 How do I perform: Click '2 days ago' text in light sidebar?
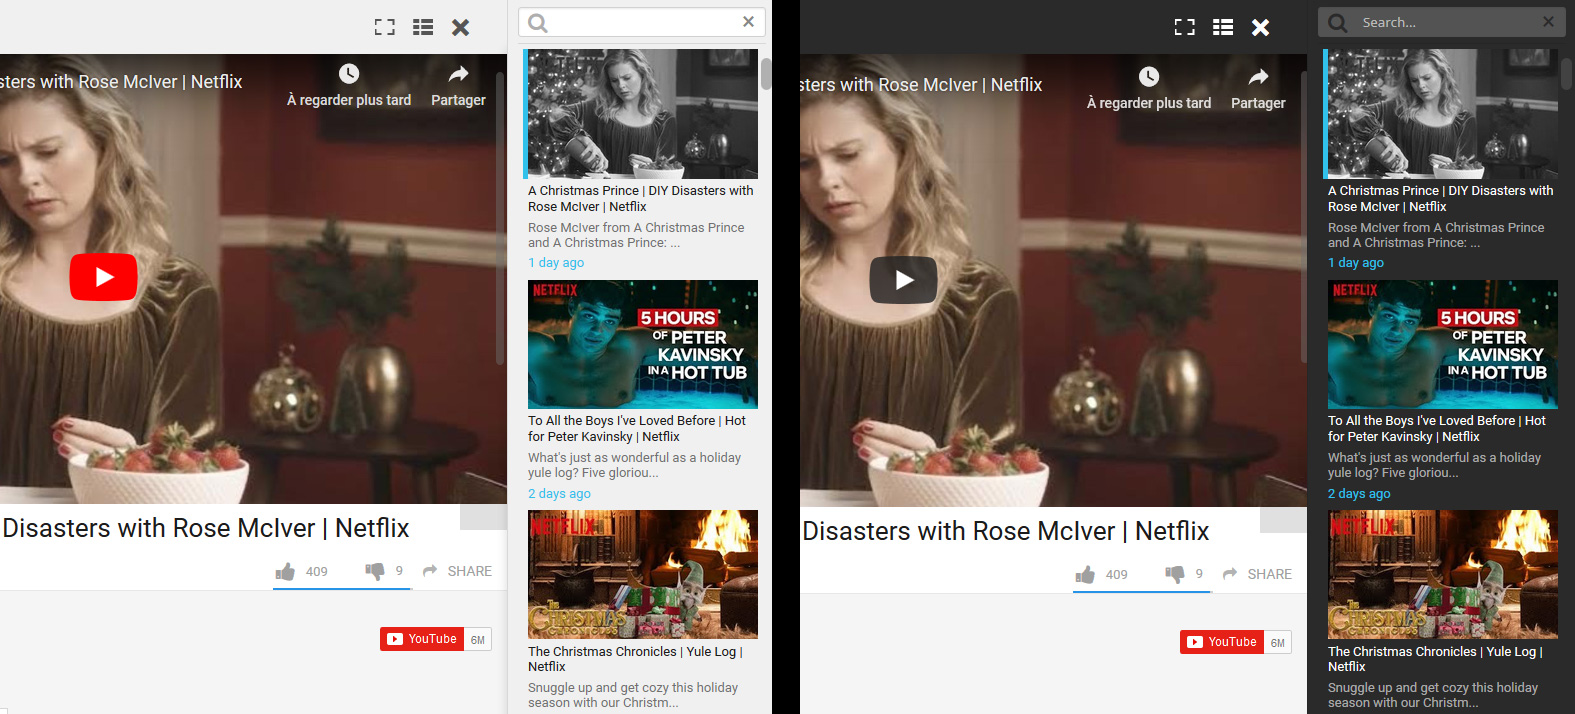[x=559, y=494]
